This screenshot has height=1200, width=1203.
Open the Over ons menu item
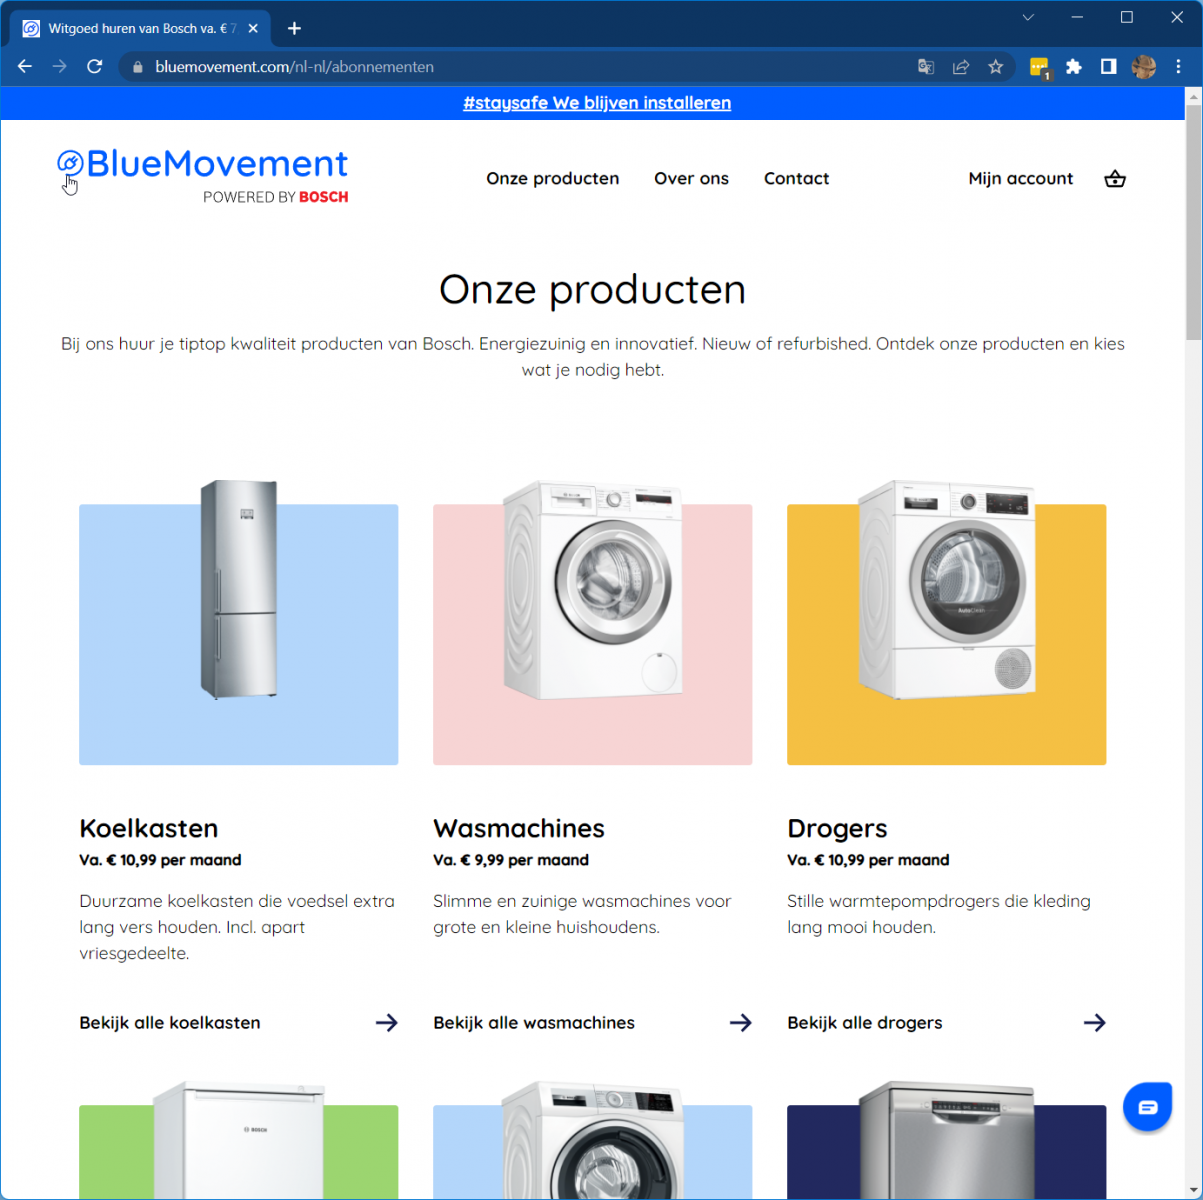coord(692,179)
